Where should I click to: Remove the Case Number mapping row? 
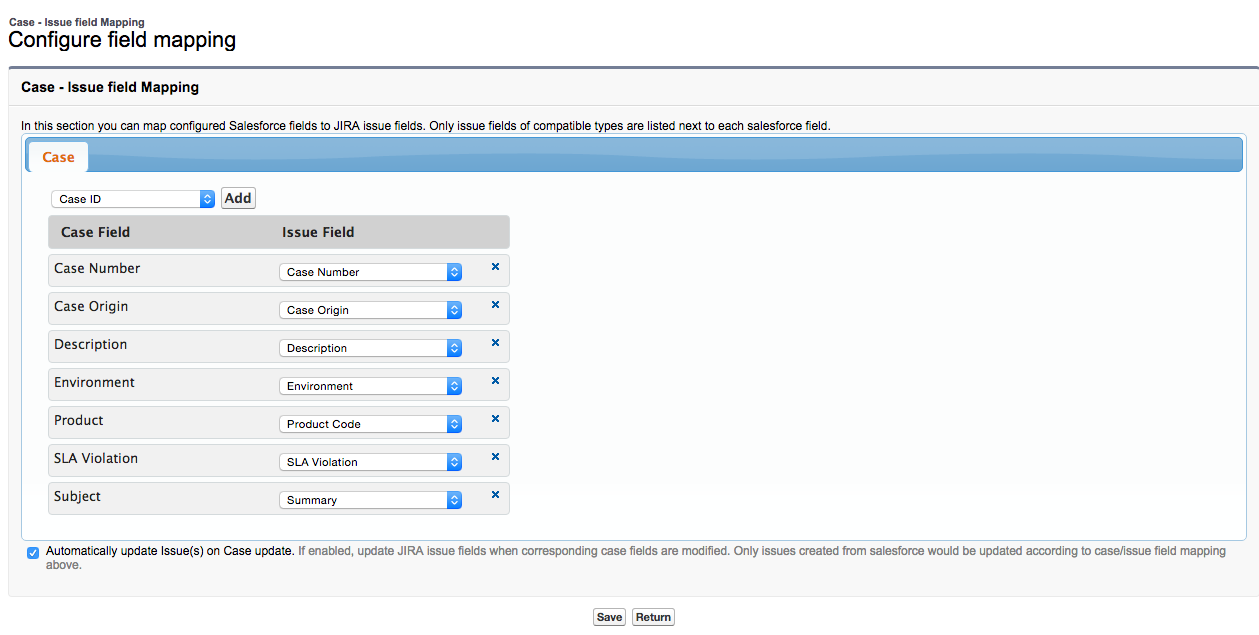point(495,267)
